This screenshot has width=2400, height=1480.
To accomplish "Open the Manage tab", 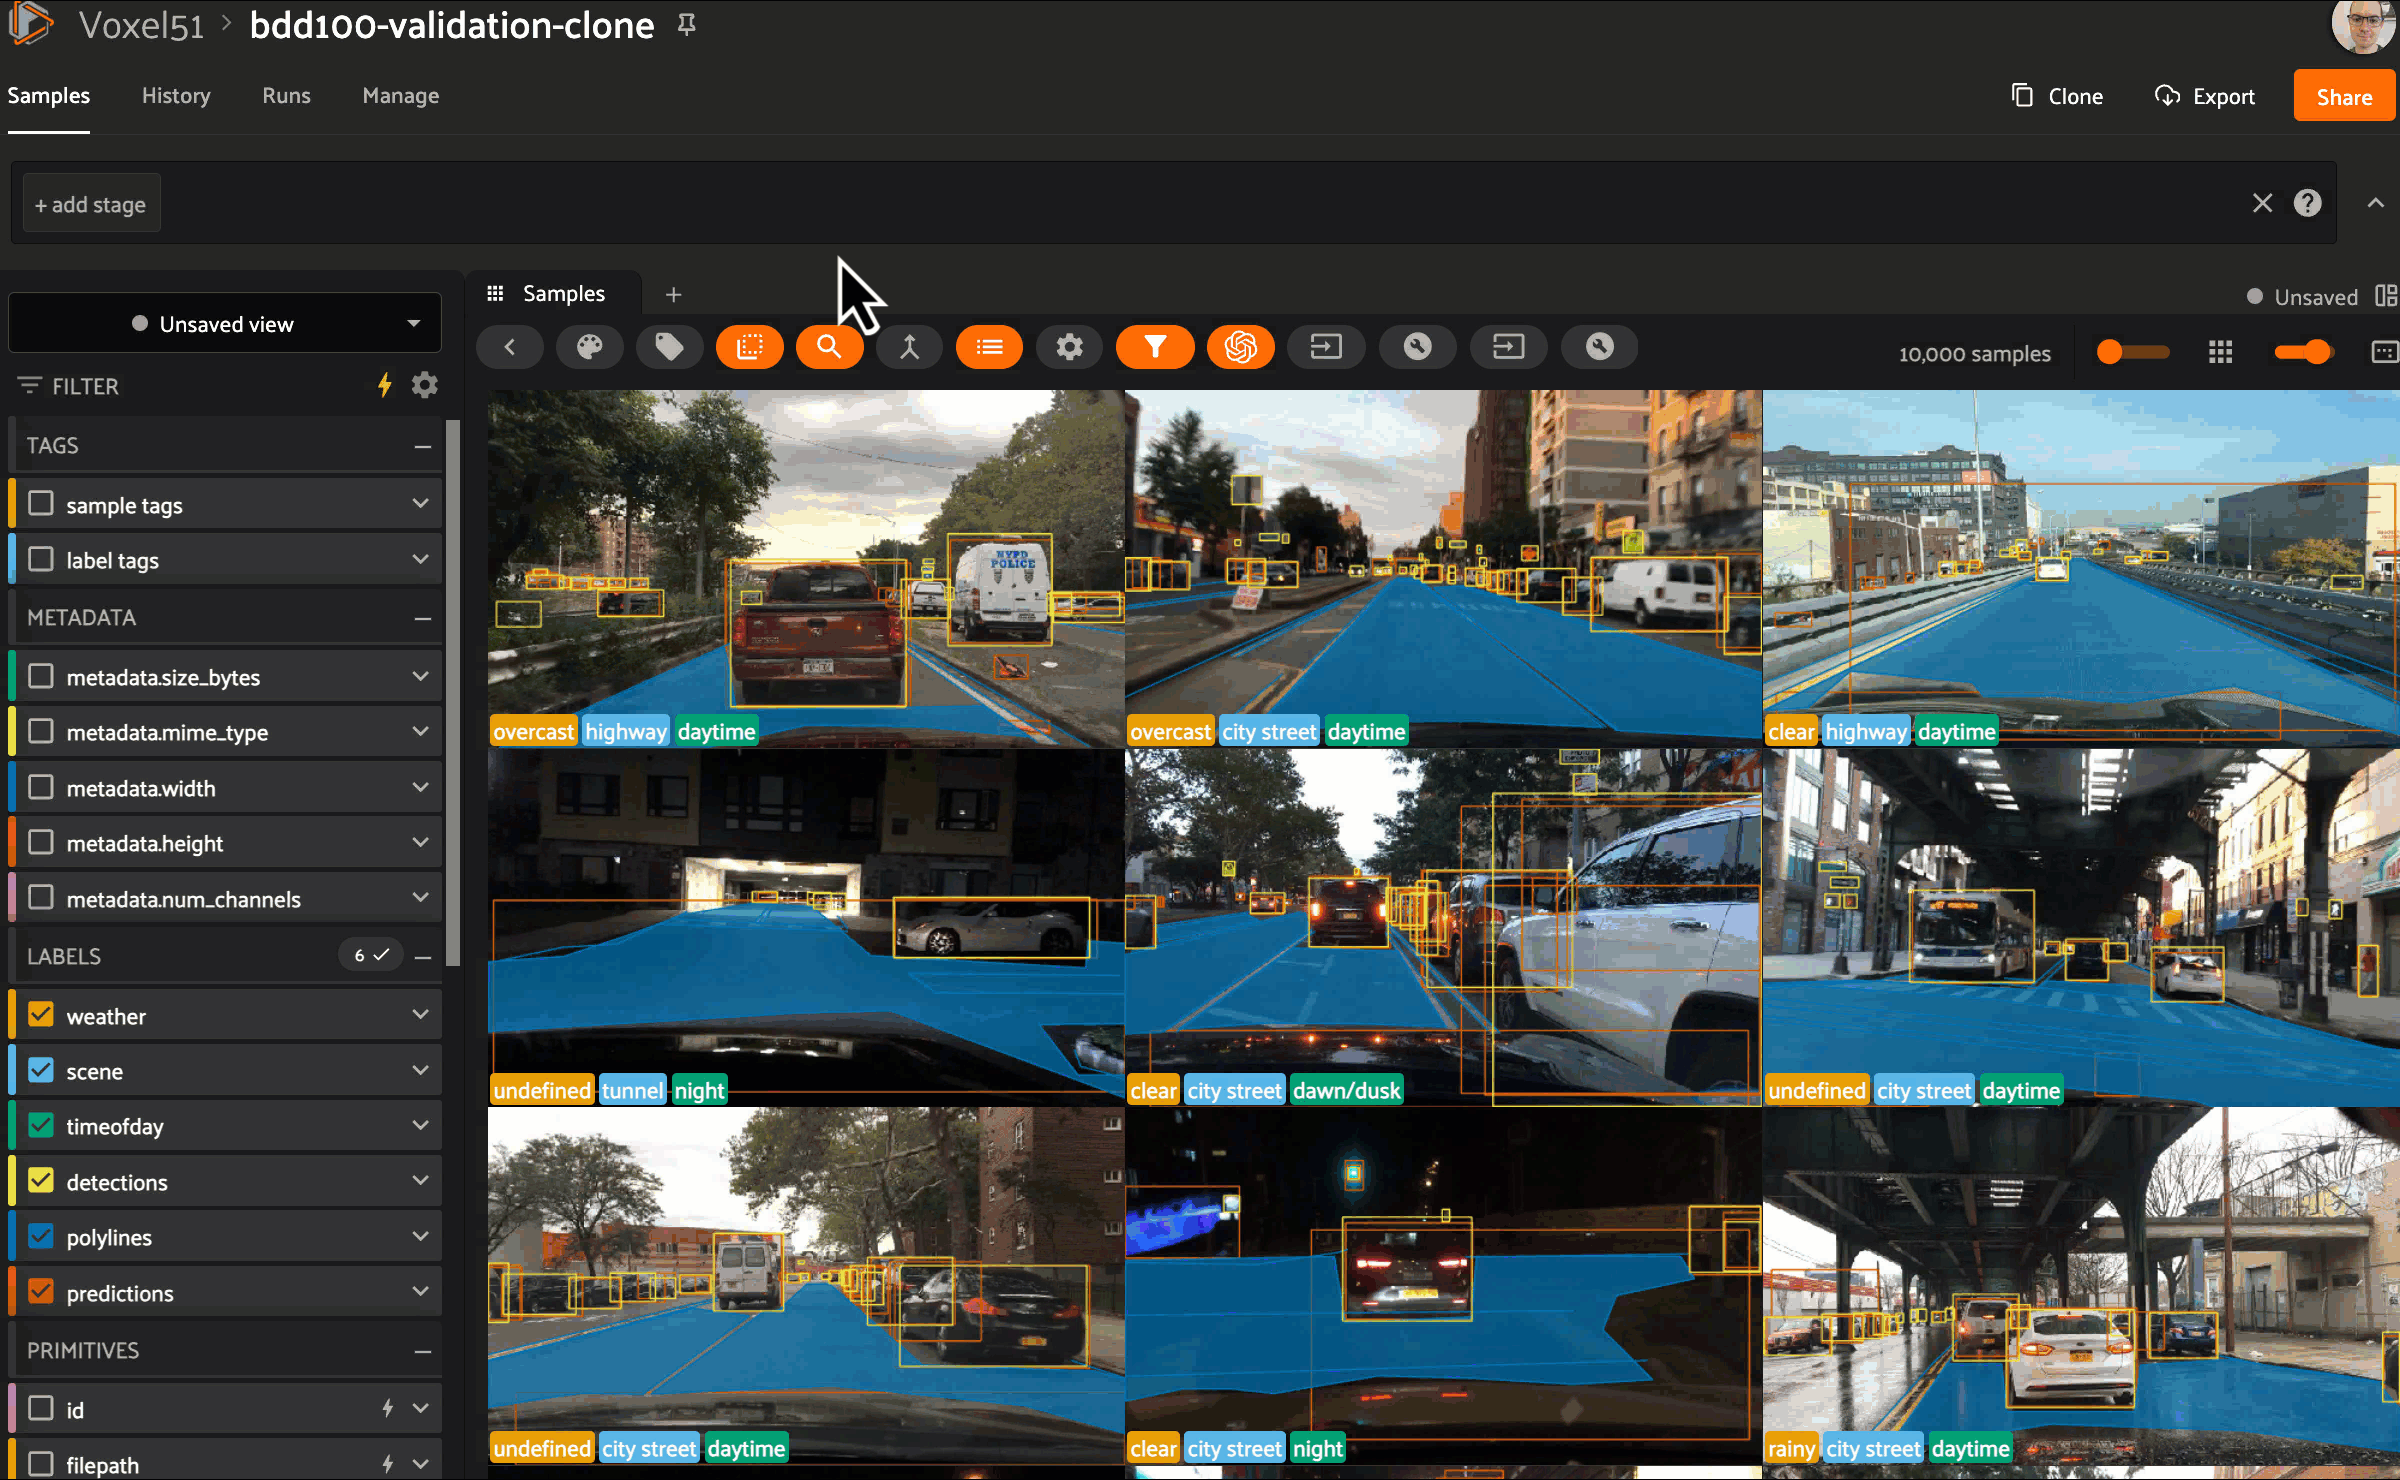I will 400,96.
